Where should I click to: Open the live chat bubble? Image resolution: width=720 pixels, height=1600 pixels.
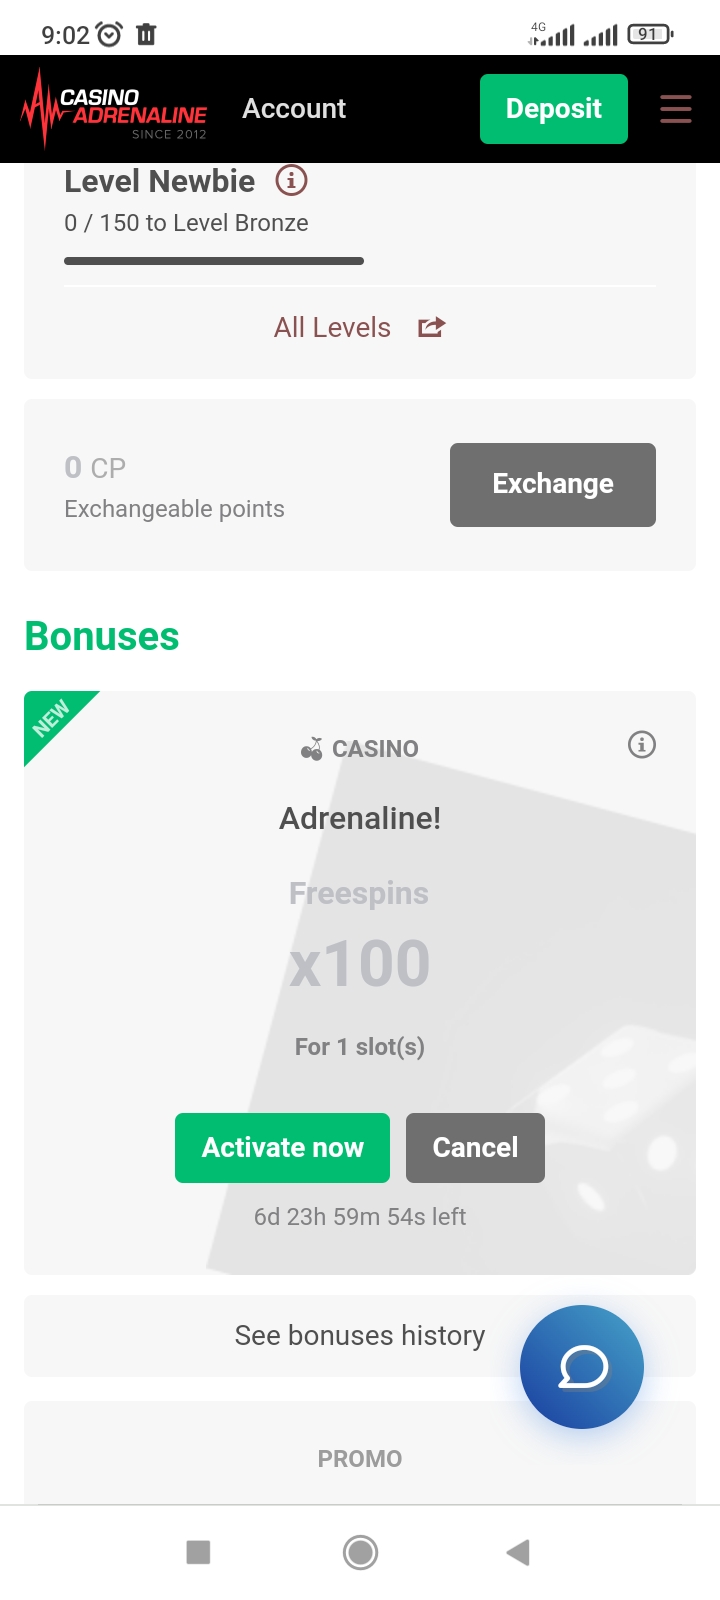coord(582,1367)
